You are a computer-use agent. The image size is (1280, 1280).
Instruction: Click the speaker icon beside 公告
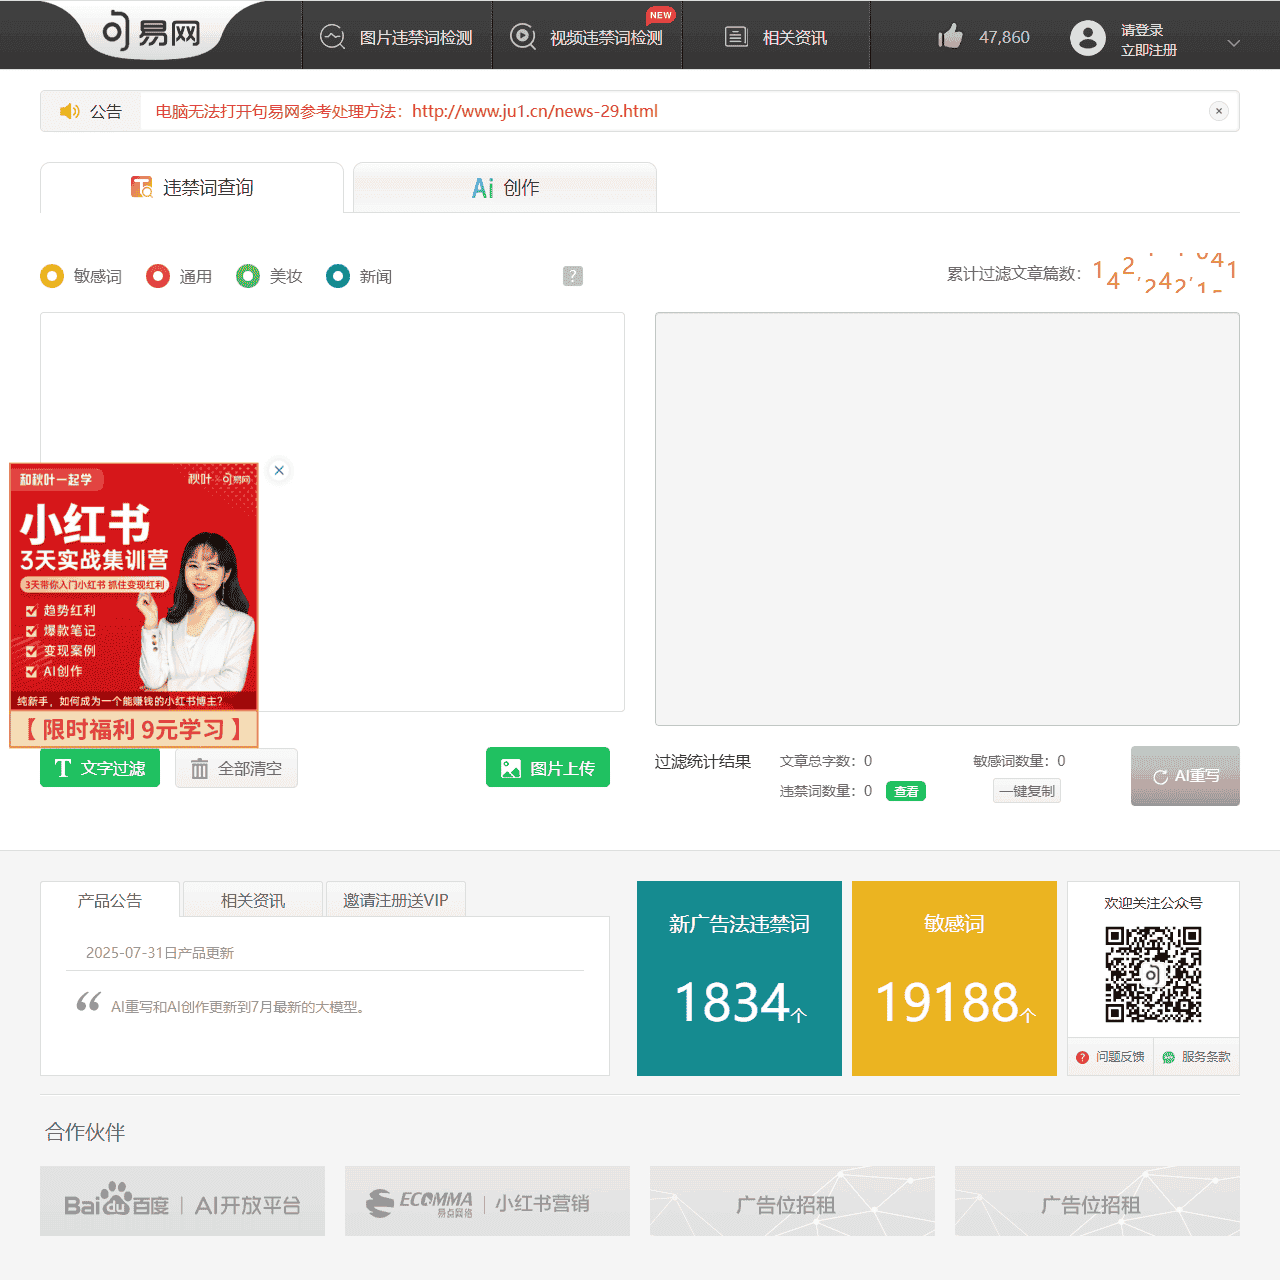68,110
